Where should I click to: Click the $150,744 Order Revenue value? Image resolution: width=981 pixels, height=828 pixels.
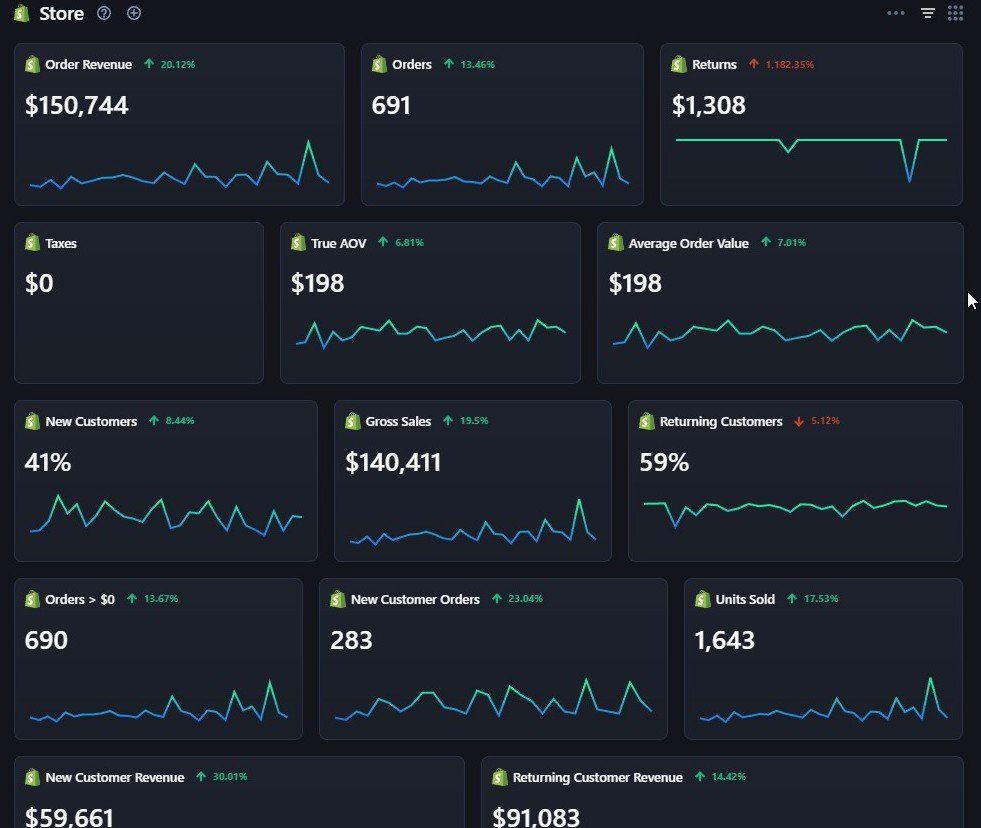point(77,105)
